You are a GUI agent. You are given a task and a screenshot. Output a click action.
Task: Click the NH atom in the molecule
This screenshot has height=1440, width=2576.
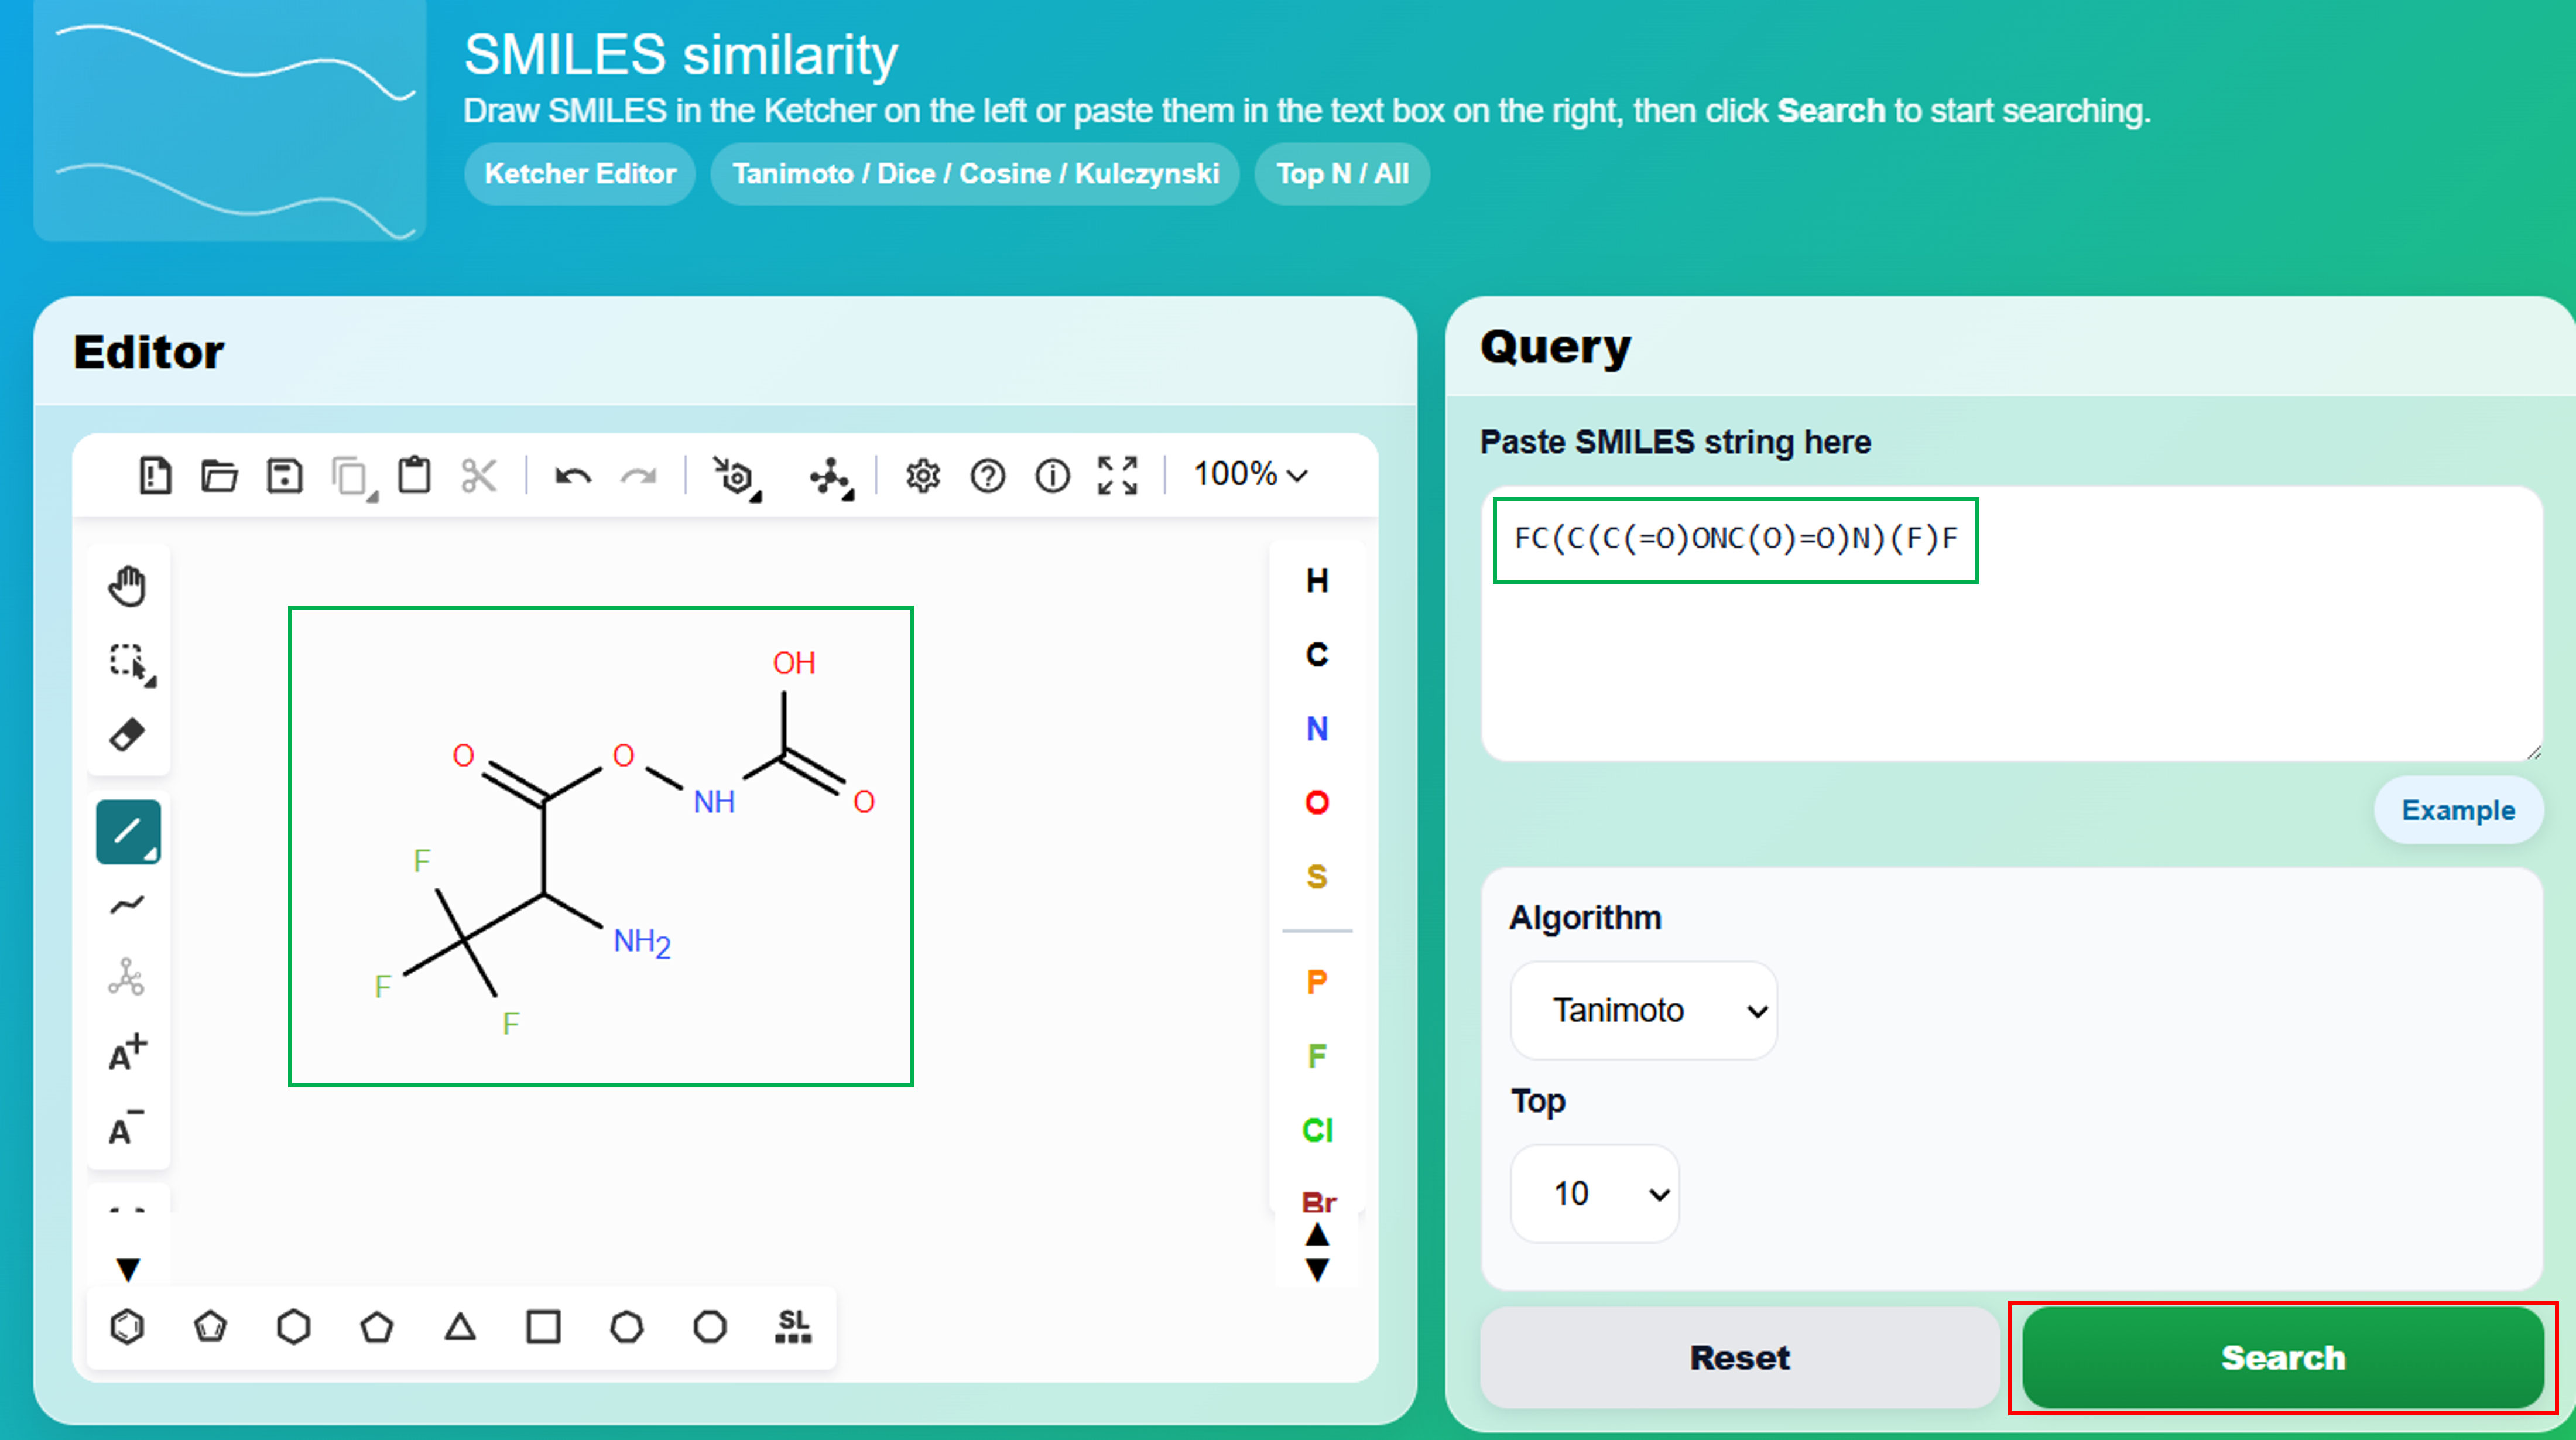coord(714,802)
